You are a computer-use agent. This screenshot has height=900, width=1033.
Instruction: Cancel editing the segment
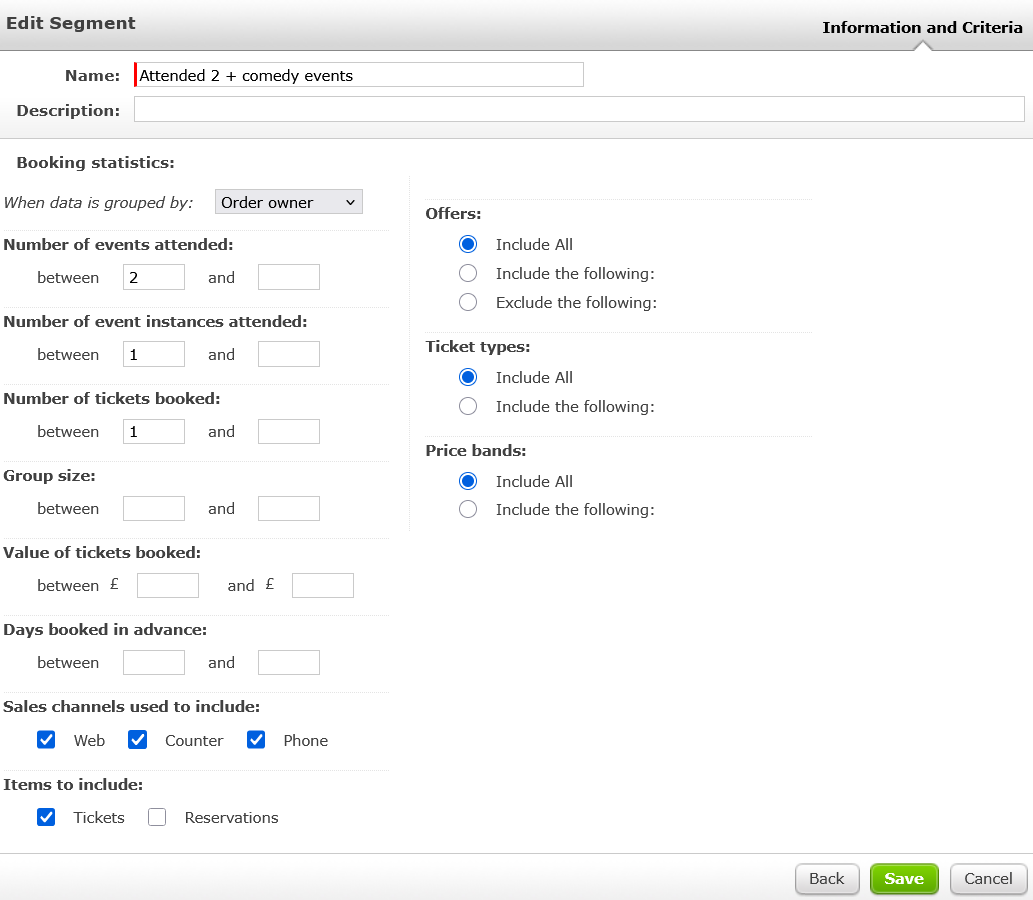coord(988,878)
